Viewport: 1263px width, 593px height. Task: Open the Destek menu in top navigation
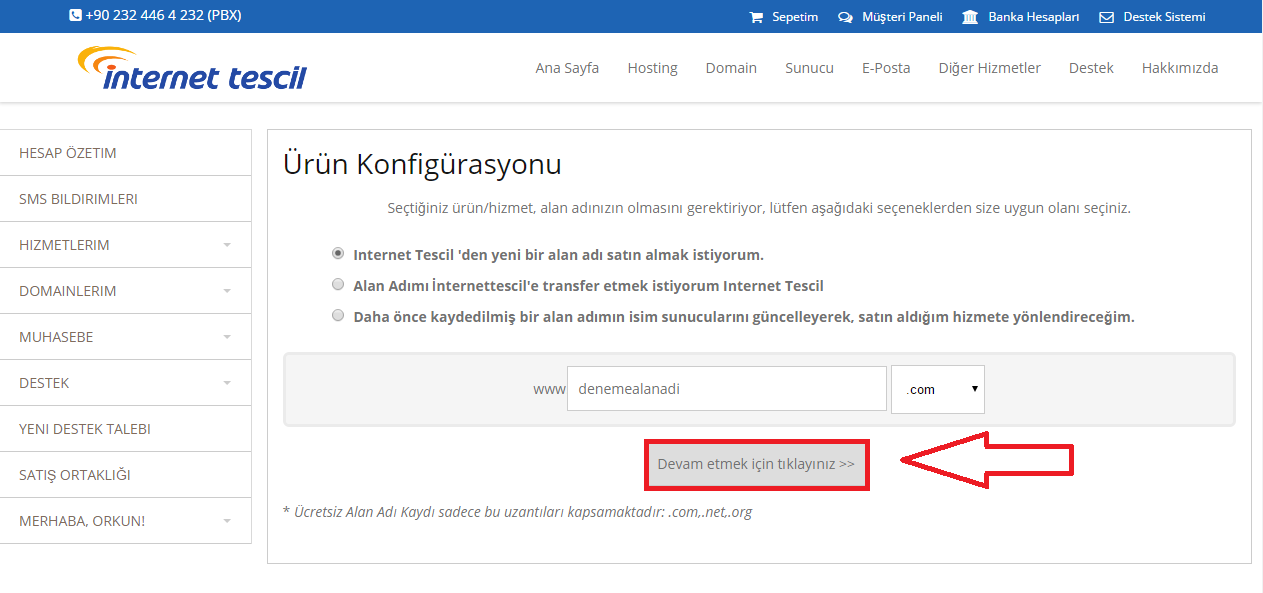(x=1091, y=68)
